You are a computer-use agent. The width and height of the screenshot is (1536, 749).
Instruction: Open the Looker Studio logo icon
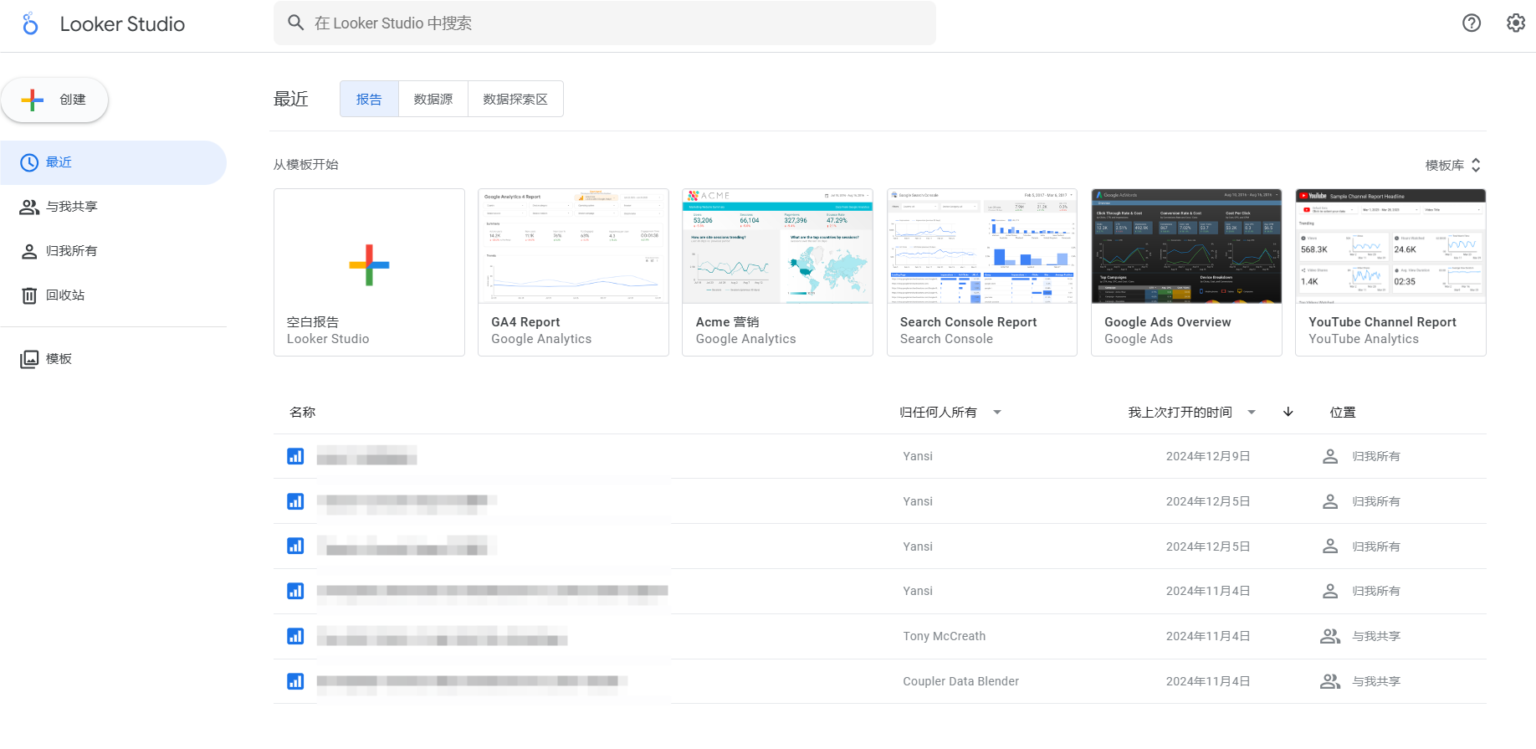pyautogui.click(x=30, y=23)
